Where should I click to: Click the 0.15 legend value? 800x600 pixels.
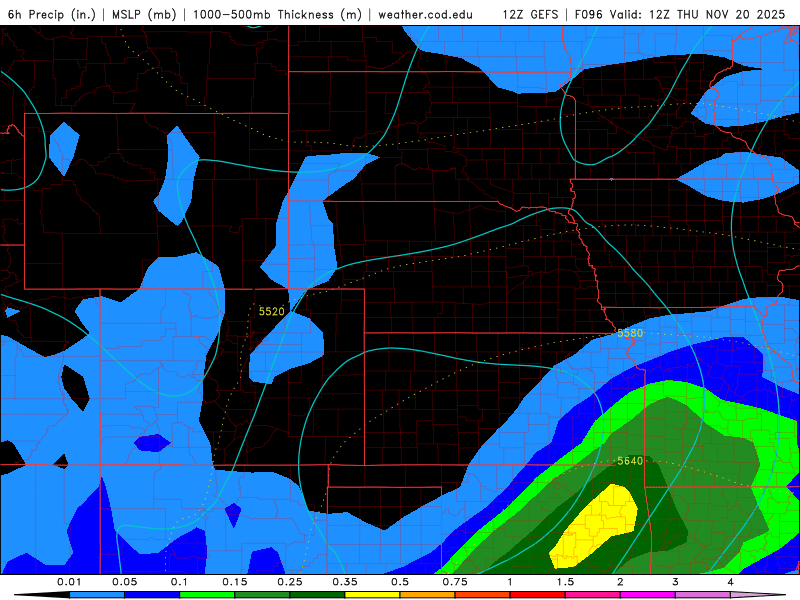235,582
